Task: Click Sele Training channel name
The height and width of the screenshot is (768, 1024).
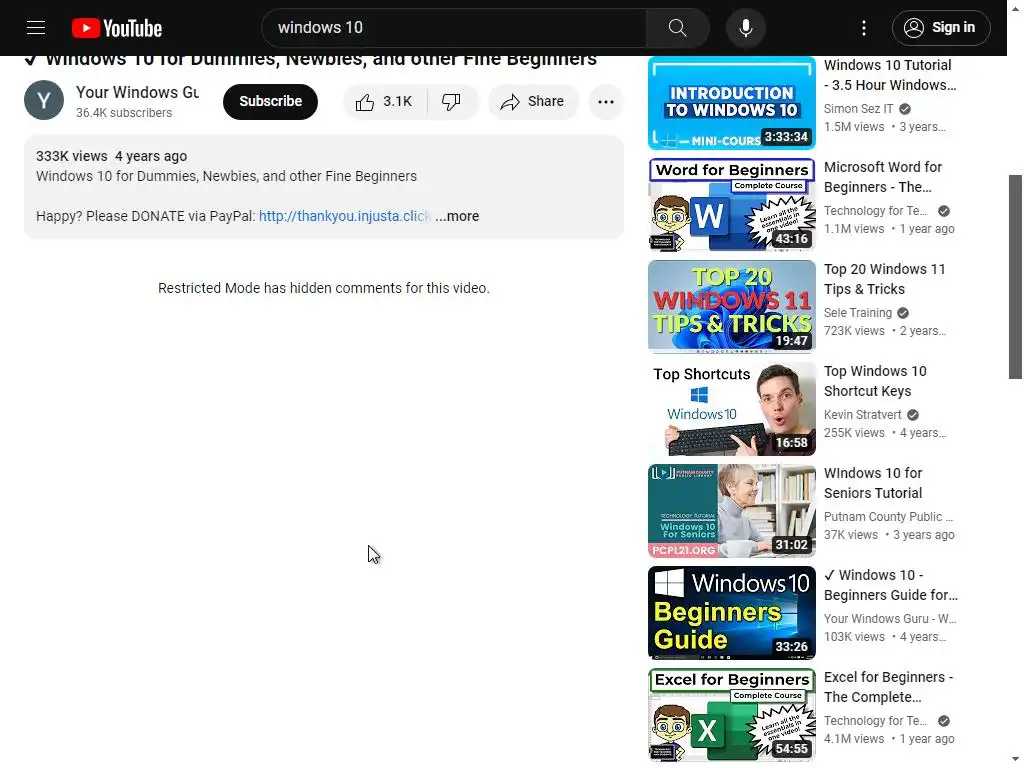Action: pos(857,313)
